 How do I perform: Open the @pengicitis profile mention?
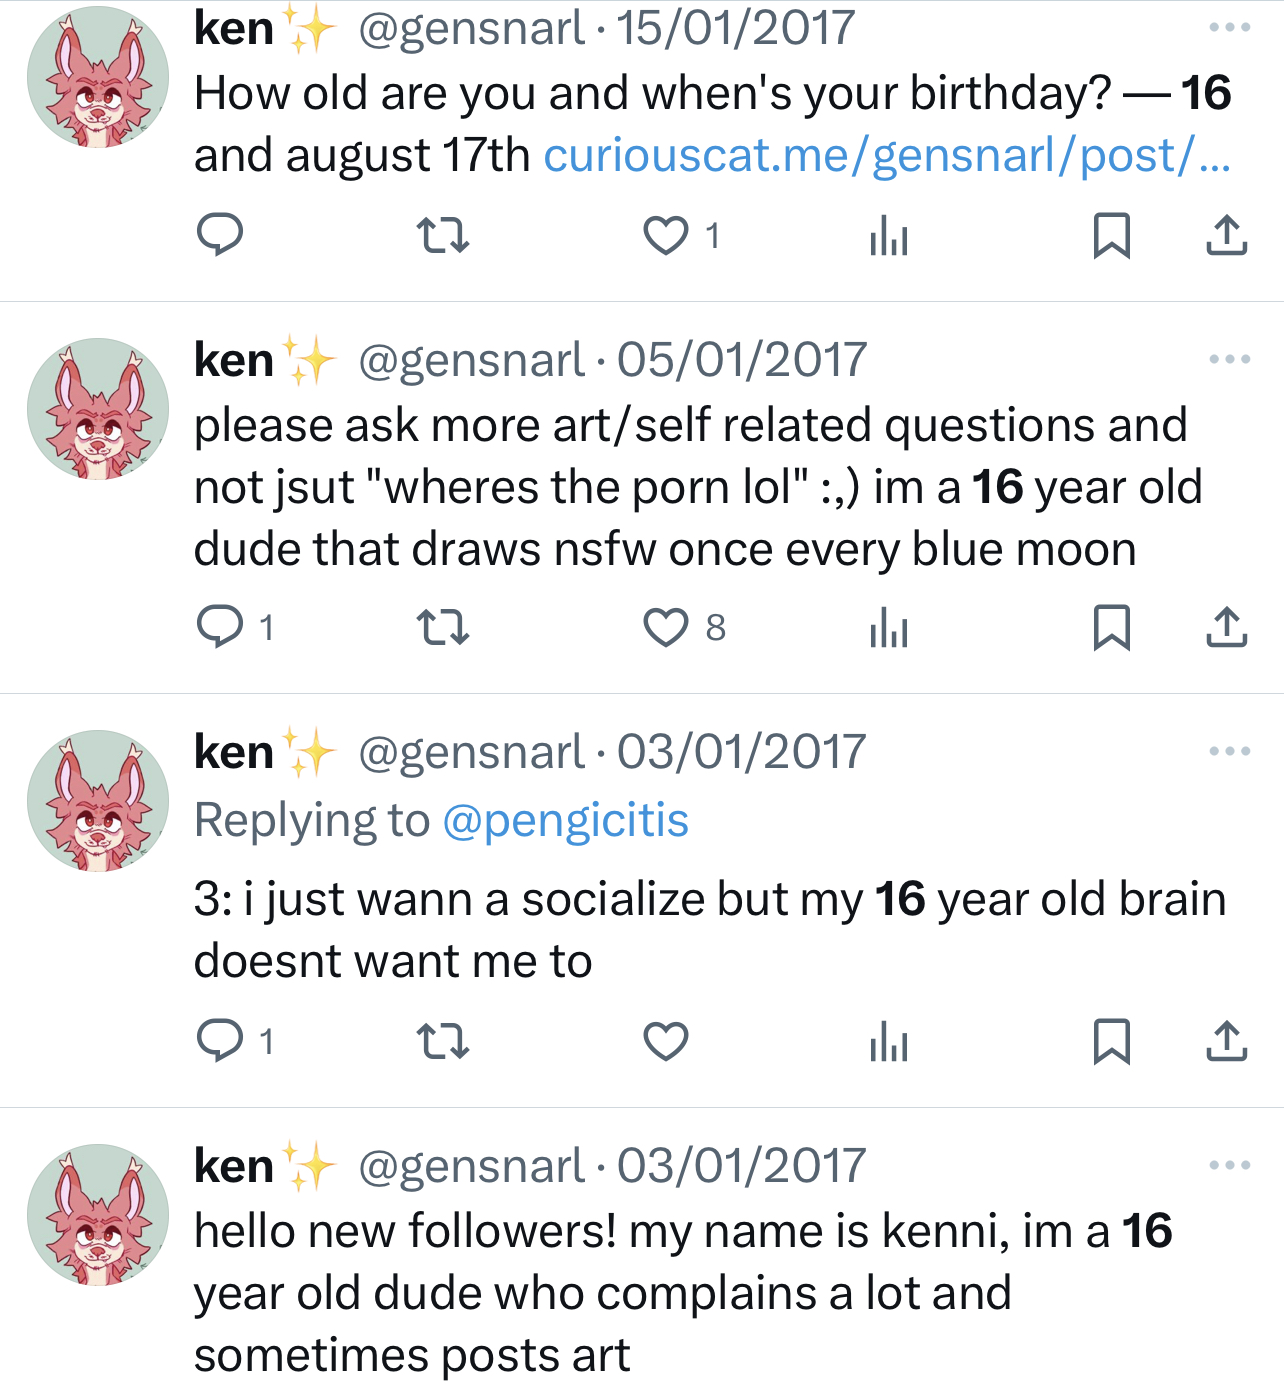click(565, 821)
